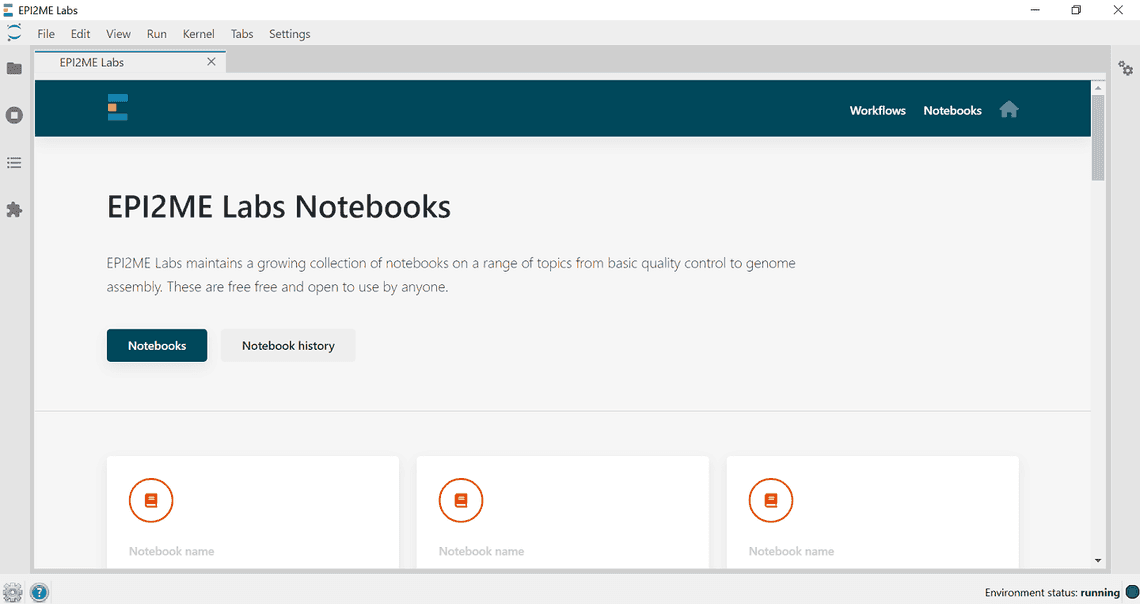Click the blue help question mark icon
The image size is (1140, 604).
(x=39, y=592)
